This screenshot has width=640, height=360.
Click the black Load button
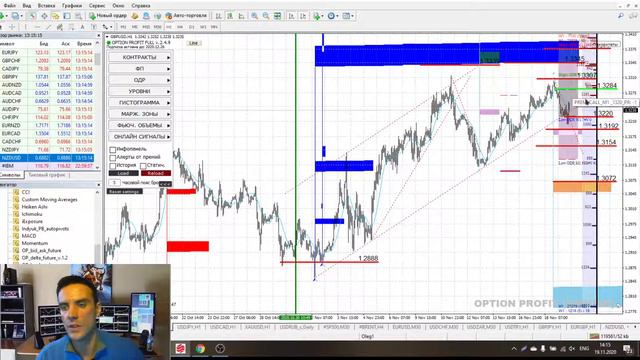[123, 173]
